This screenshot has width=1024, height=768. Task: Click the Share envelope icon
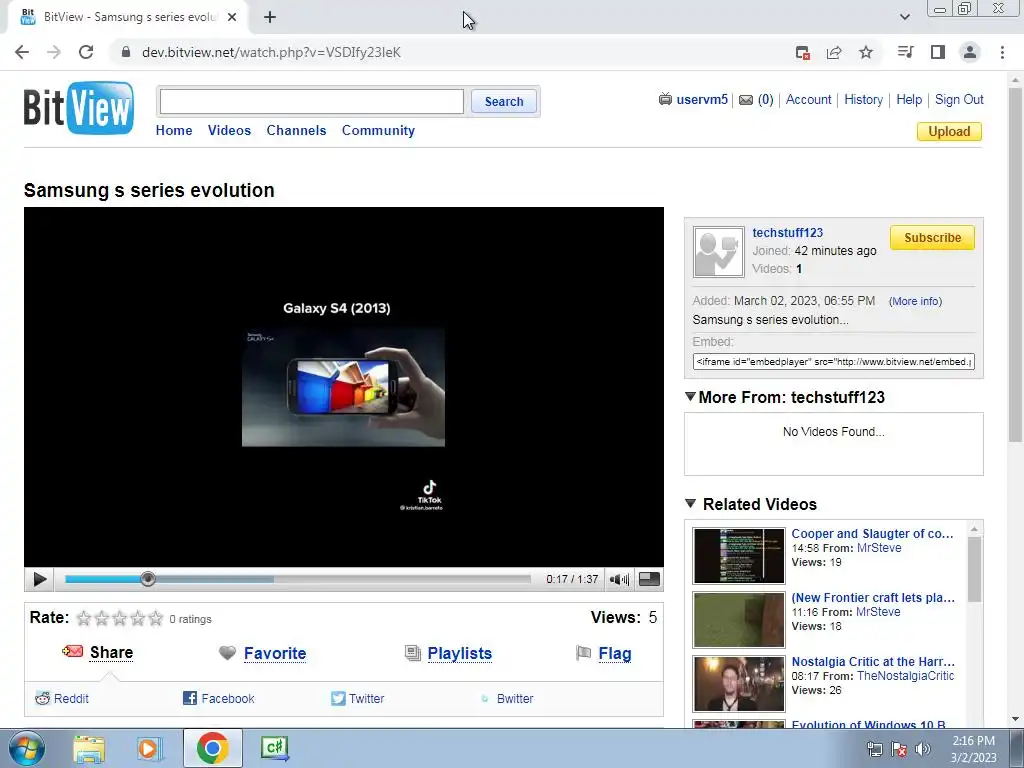[72, 652]
